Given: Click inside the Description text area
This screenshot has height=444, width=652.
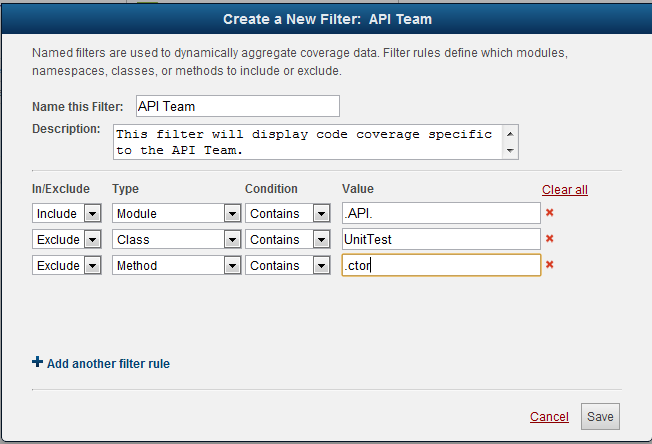Looking at the screenshot, I should (x=306, y=142).
